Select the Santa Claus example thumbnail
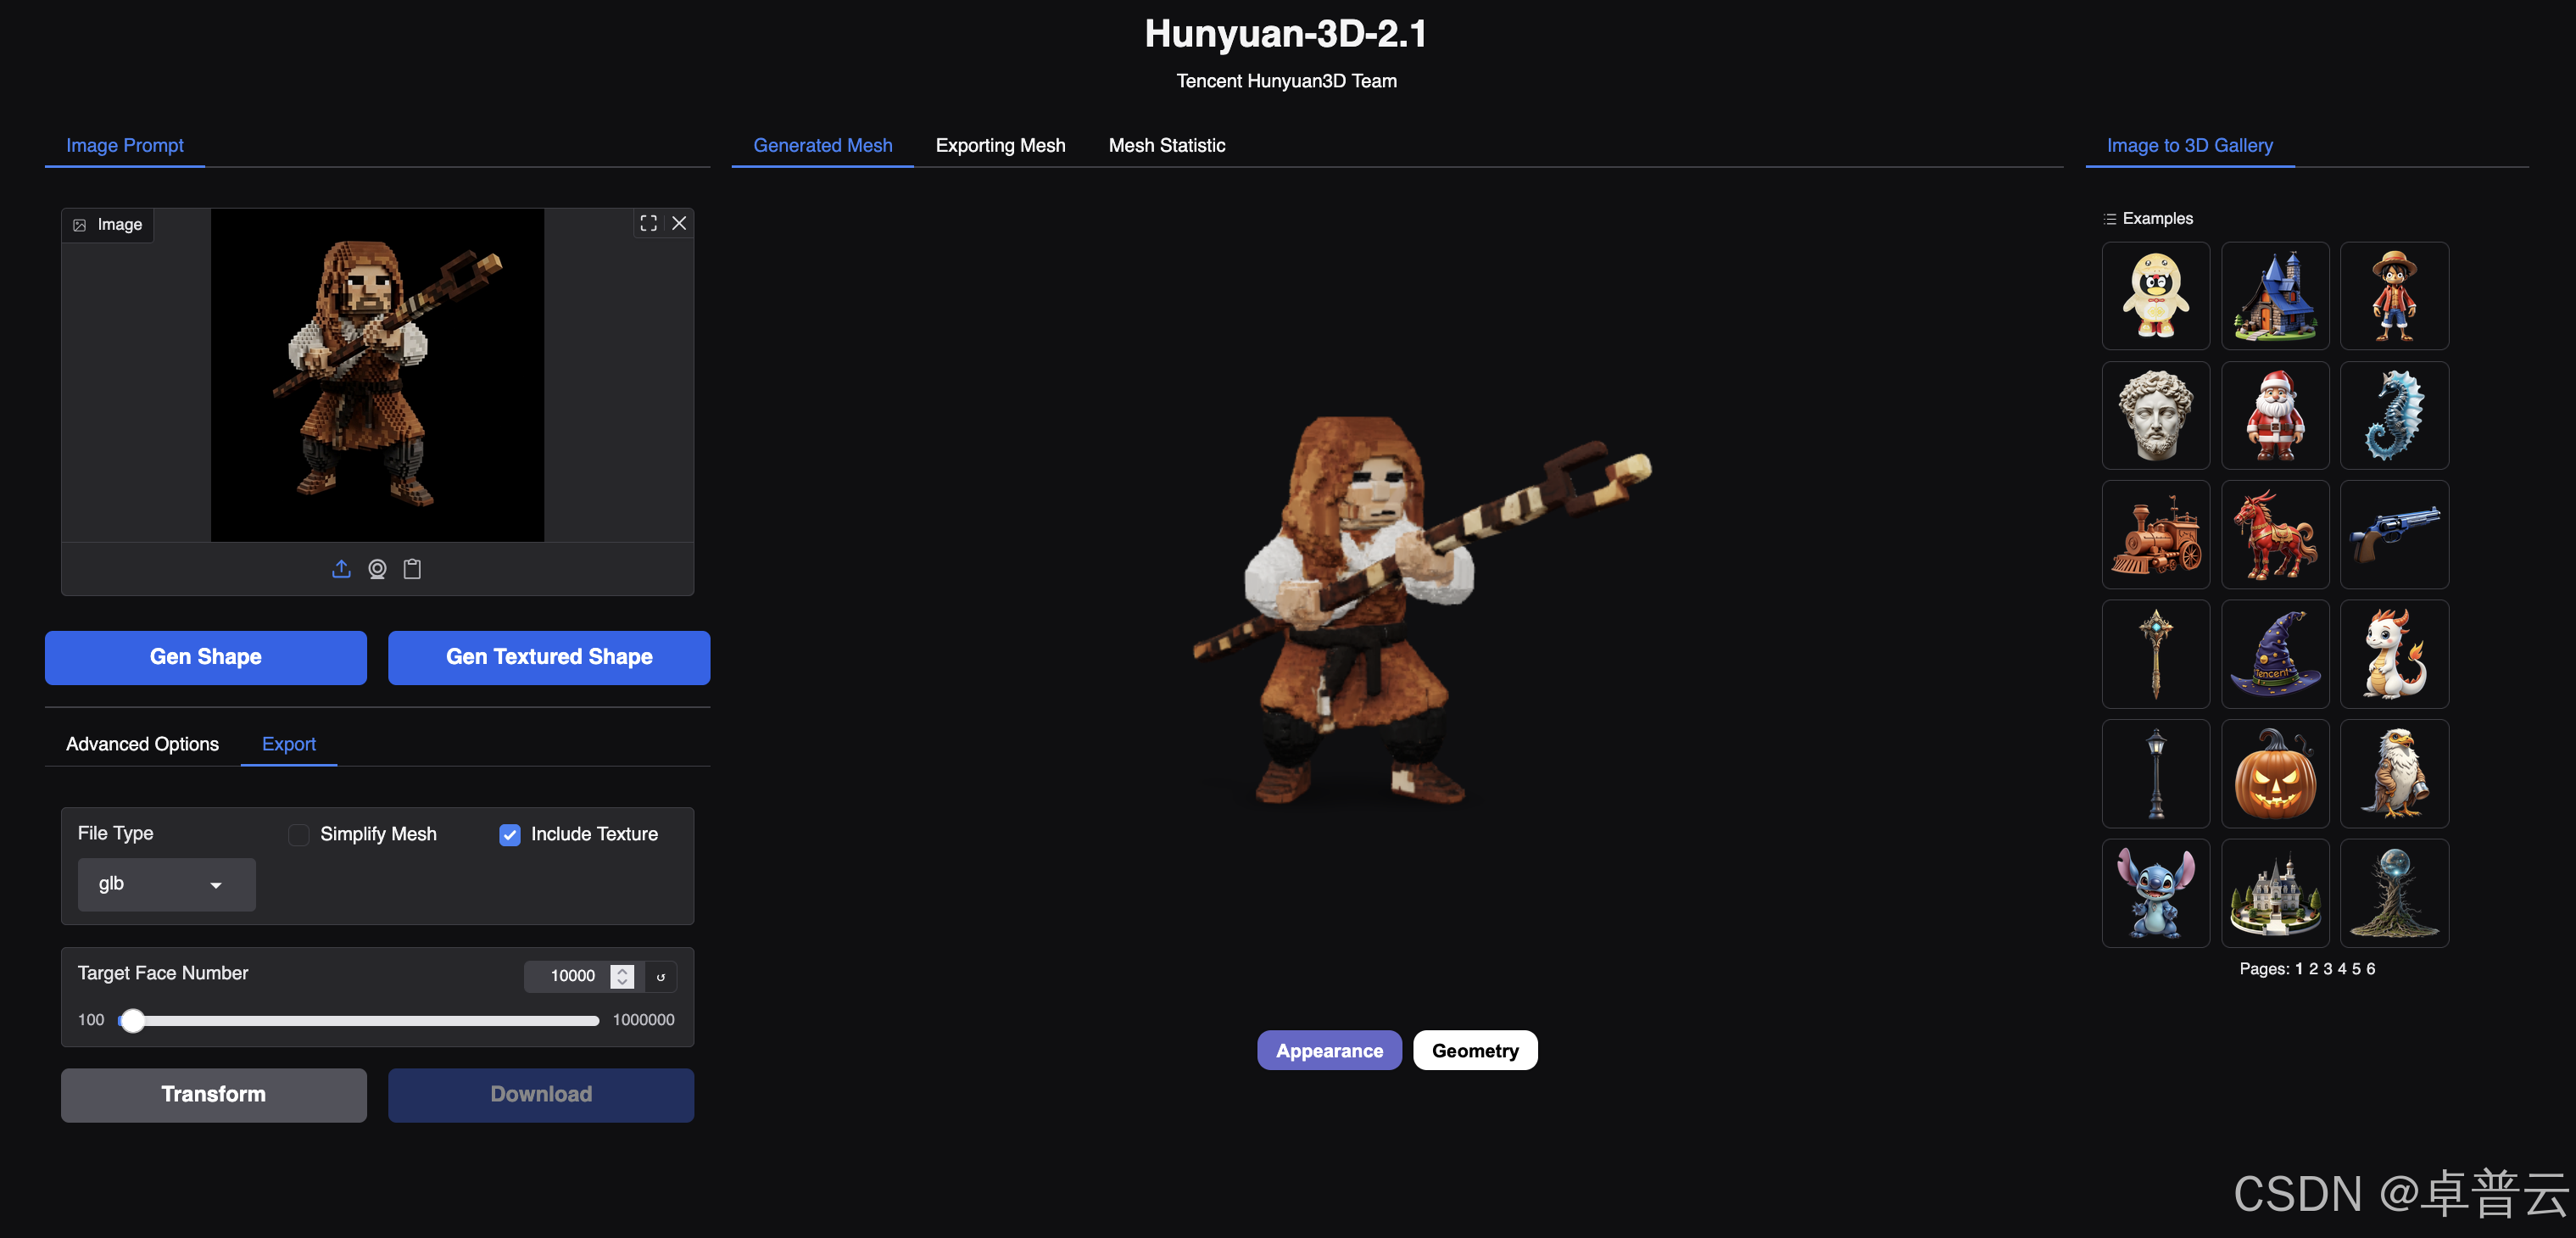 [x=2274, y=415]
